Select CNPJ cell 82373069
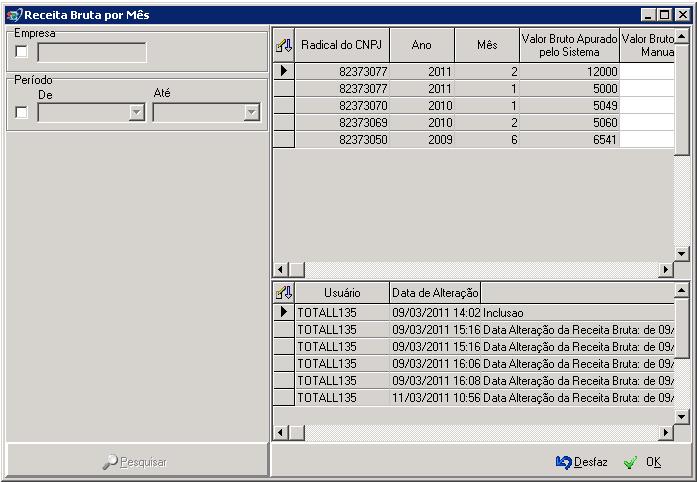Viewport: 697px width, 482px height. (342, 122)
